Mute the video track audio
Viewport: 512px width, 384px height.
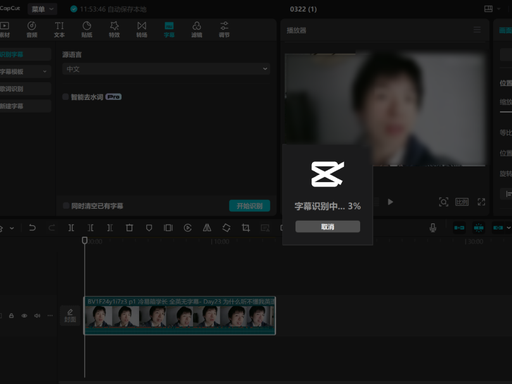pos(37,315)
